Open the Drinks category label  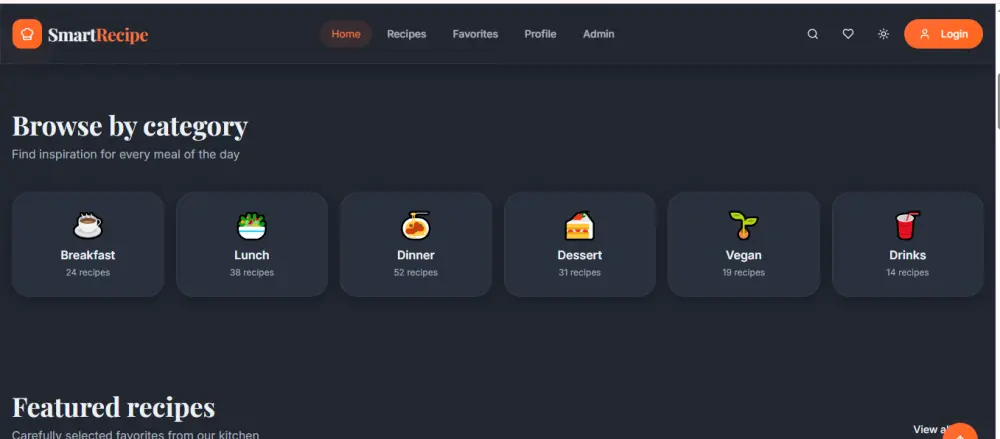[x=908, y=255]
